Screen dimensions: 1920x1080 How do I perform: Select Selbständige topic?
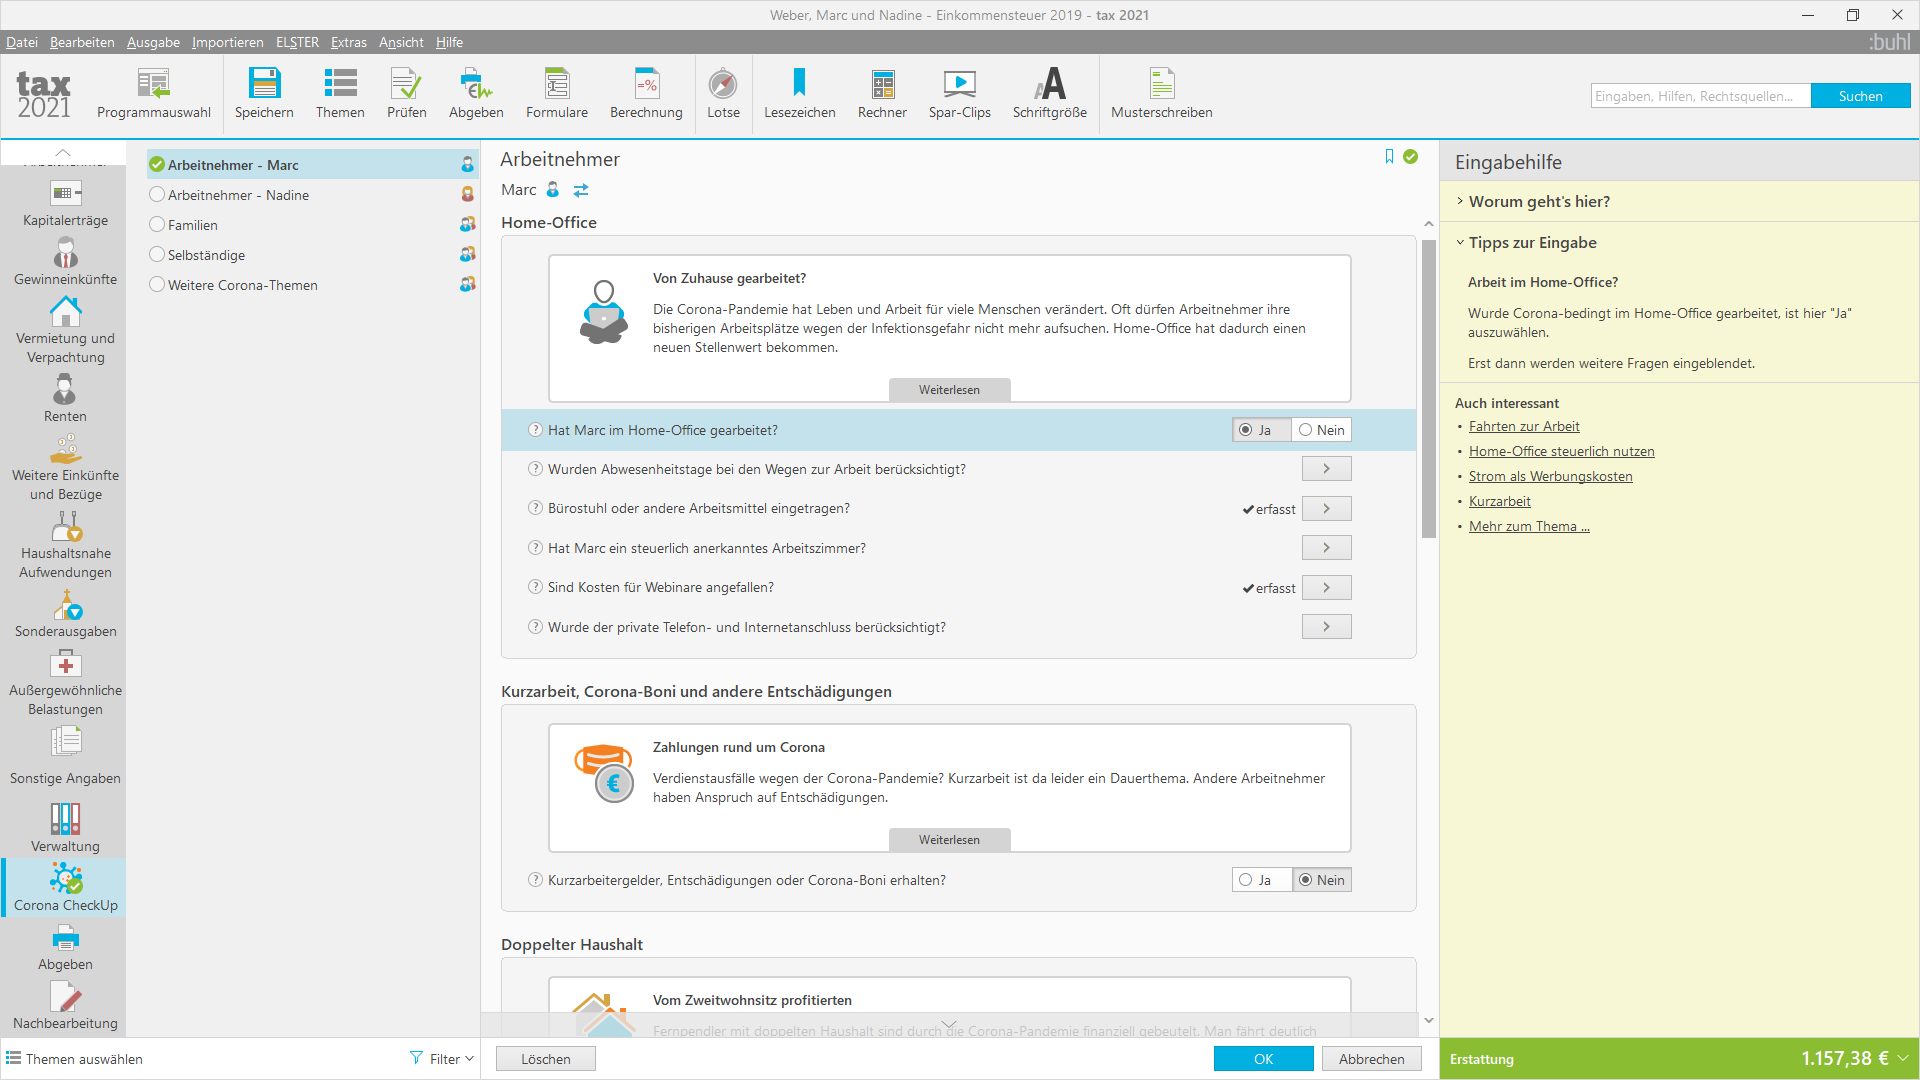[x=312, y=255]
